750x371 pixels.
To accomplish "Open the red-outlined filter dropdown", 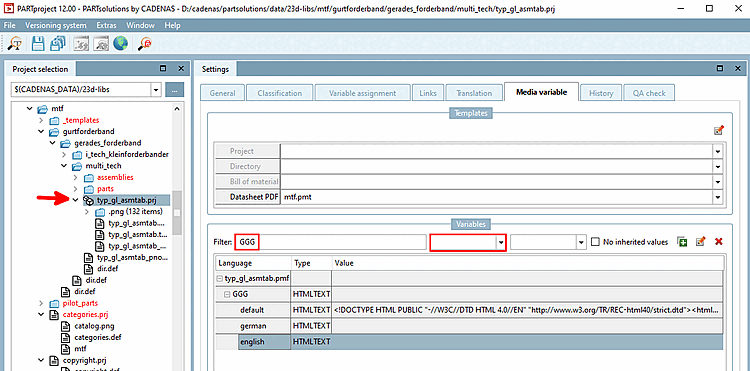I will (501, 242).
